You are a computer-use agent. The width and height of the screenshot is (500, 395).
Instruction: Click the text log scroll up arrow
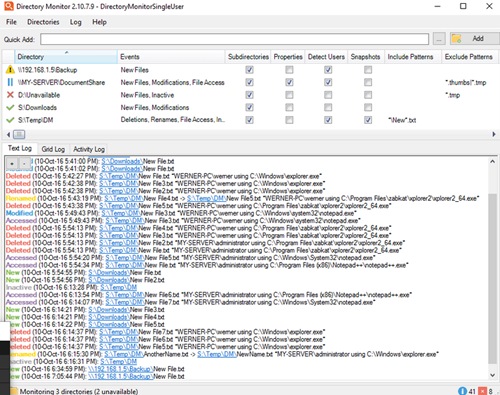coord(492,161)
